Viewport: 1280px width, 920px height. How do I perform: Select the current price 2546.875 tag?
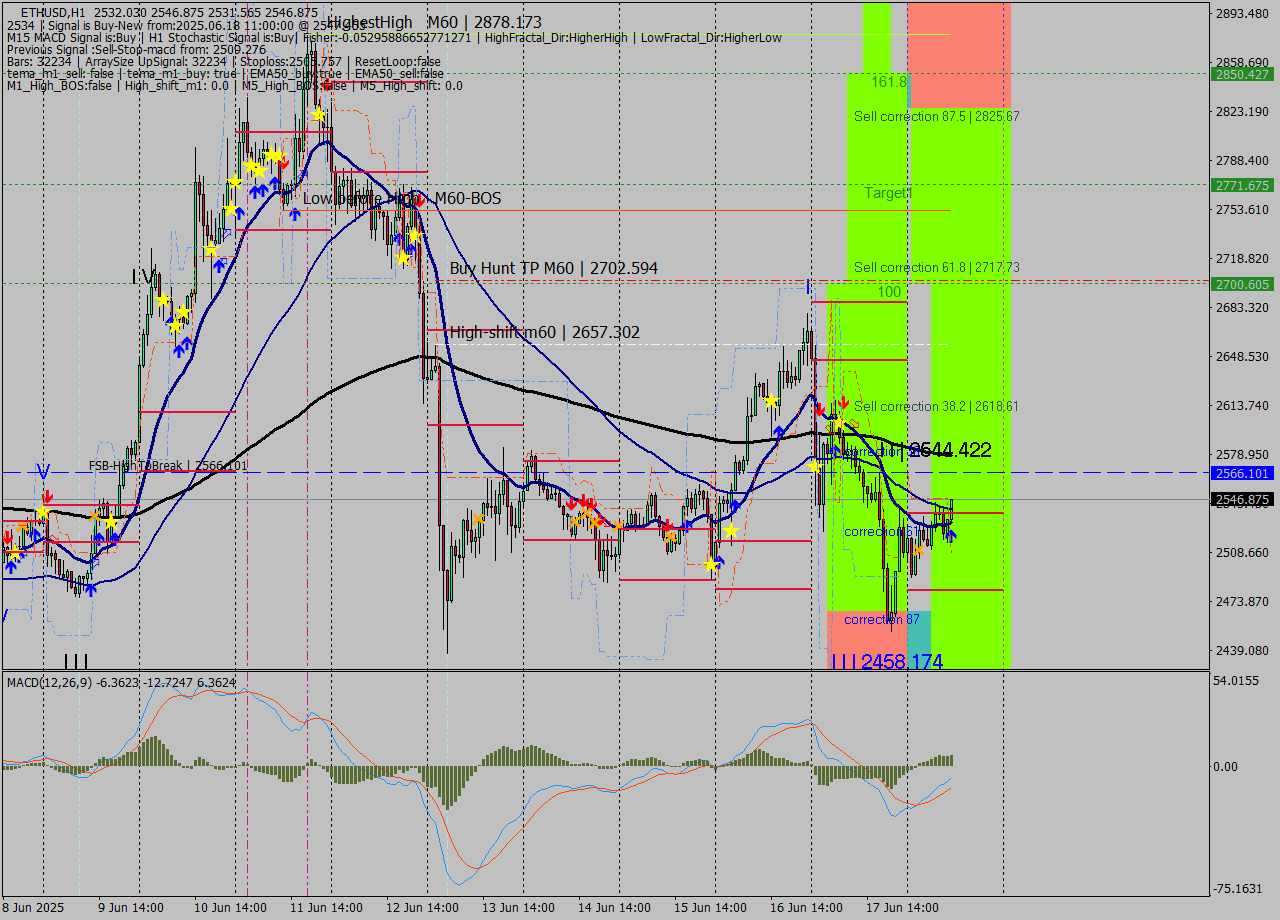(1240, 499)
